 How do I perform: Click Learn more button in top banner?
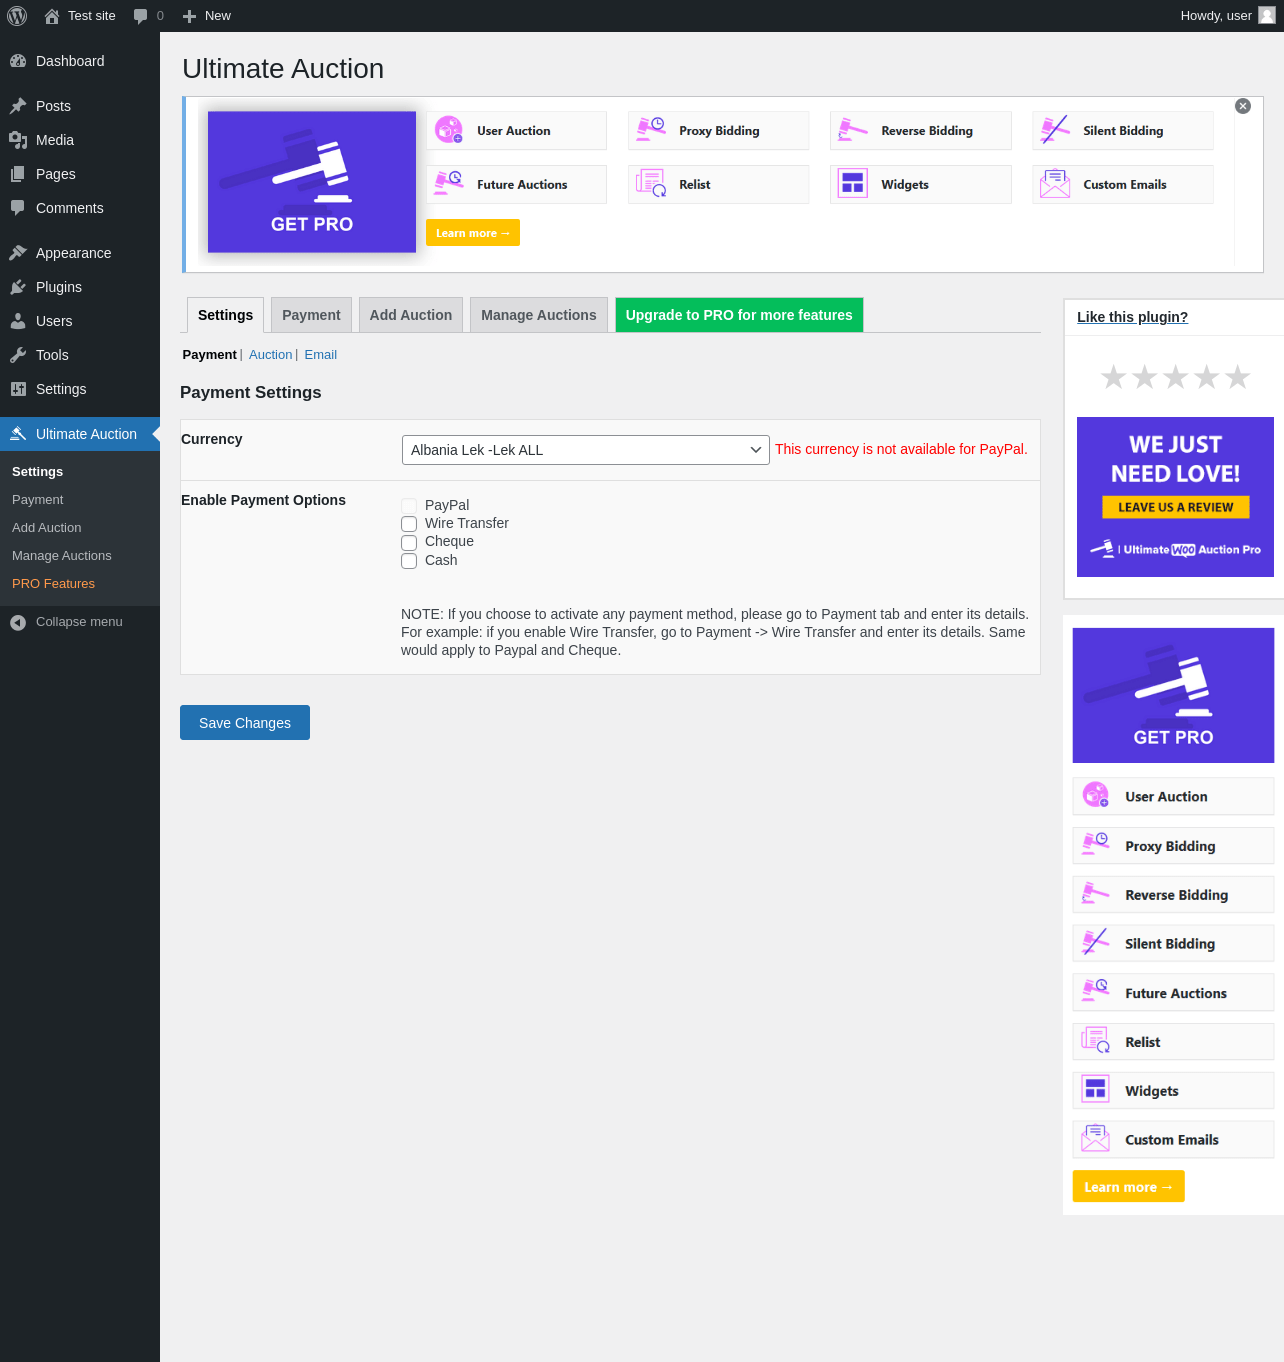click(x=473, y=233)
